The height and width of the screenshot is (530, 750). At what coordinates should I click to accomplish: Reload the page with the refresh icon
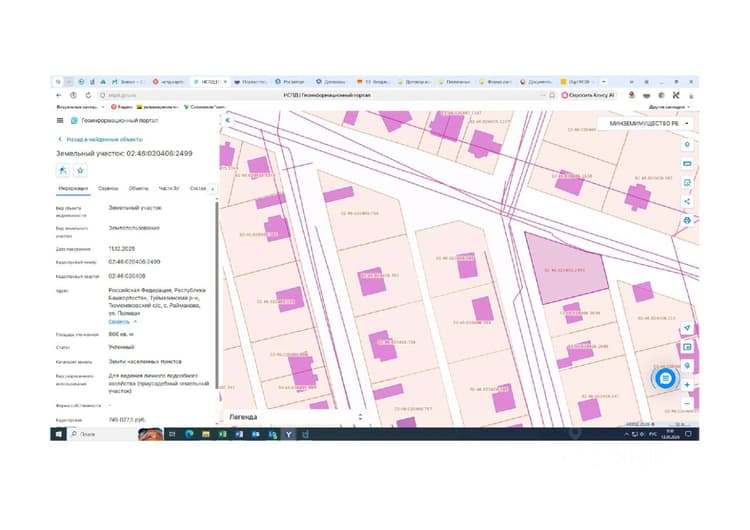point(88,95)
